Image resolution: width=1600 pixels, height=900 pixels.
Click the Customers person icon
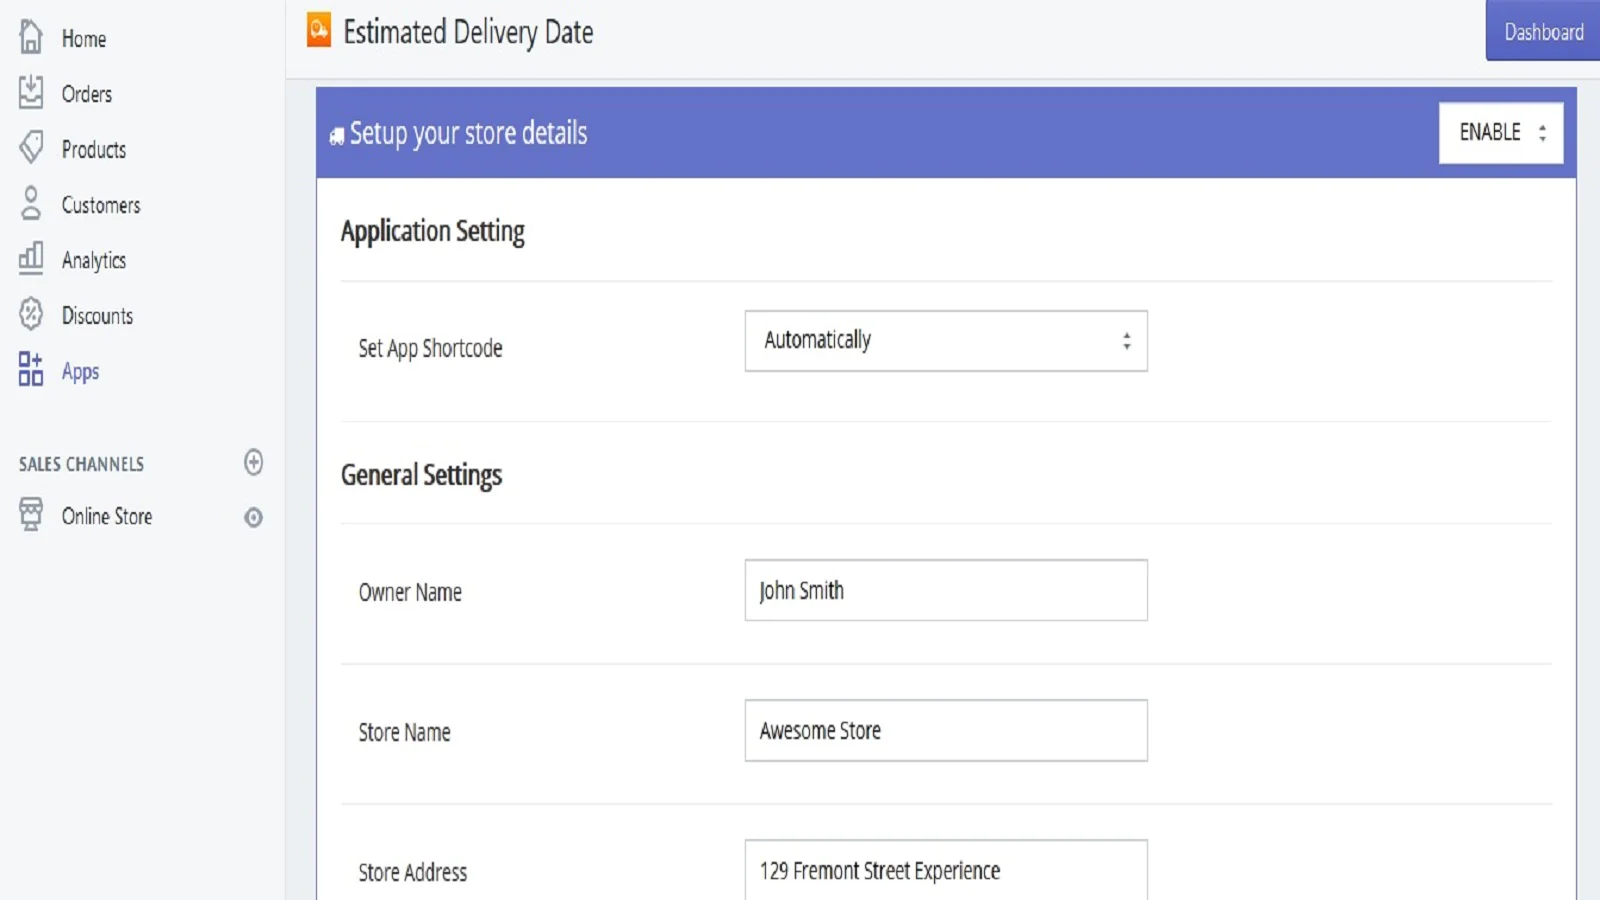coord(31,203)
